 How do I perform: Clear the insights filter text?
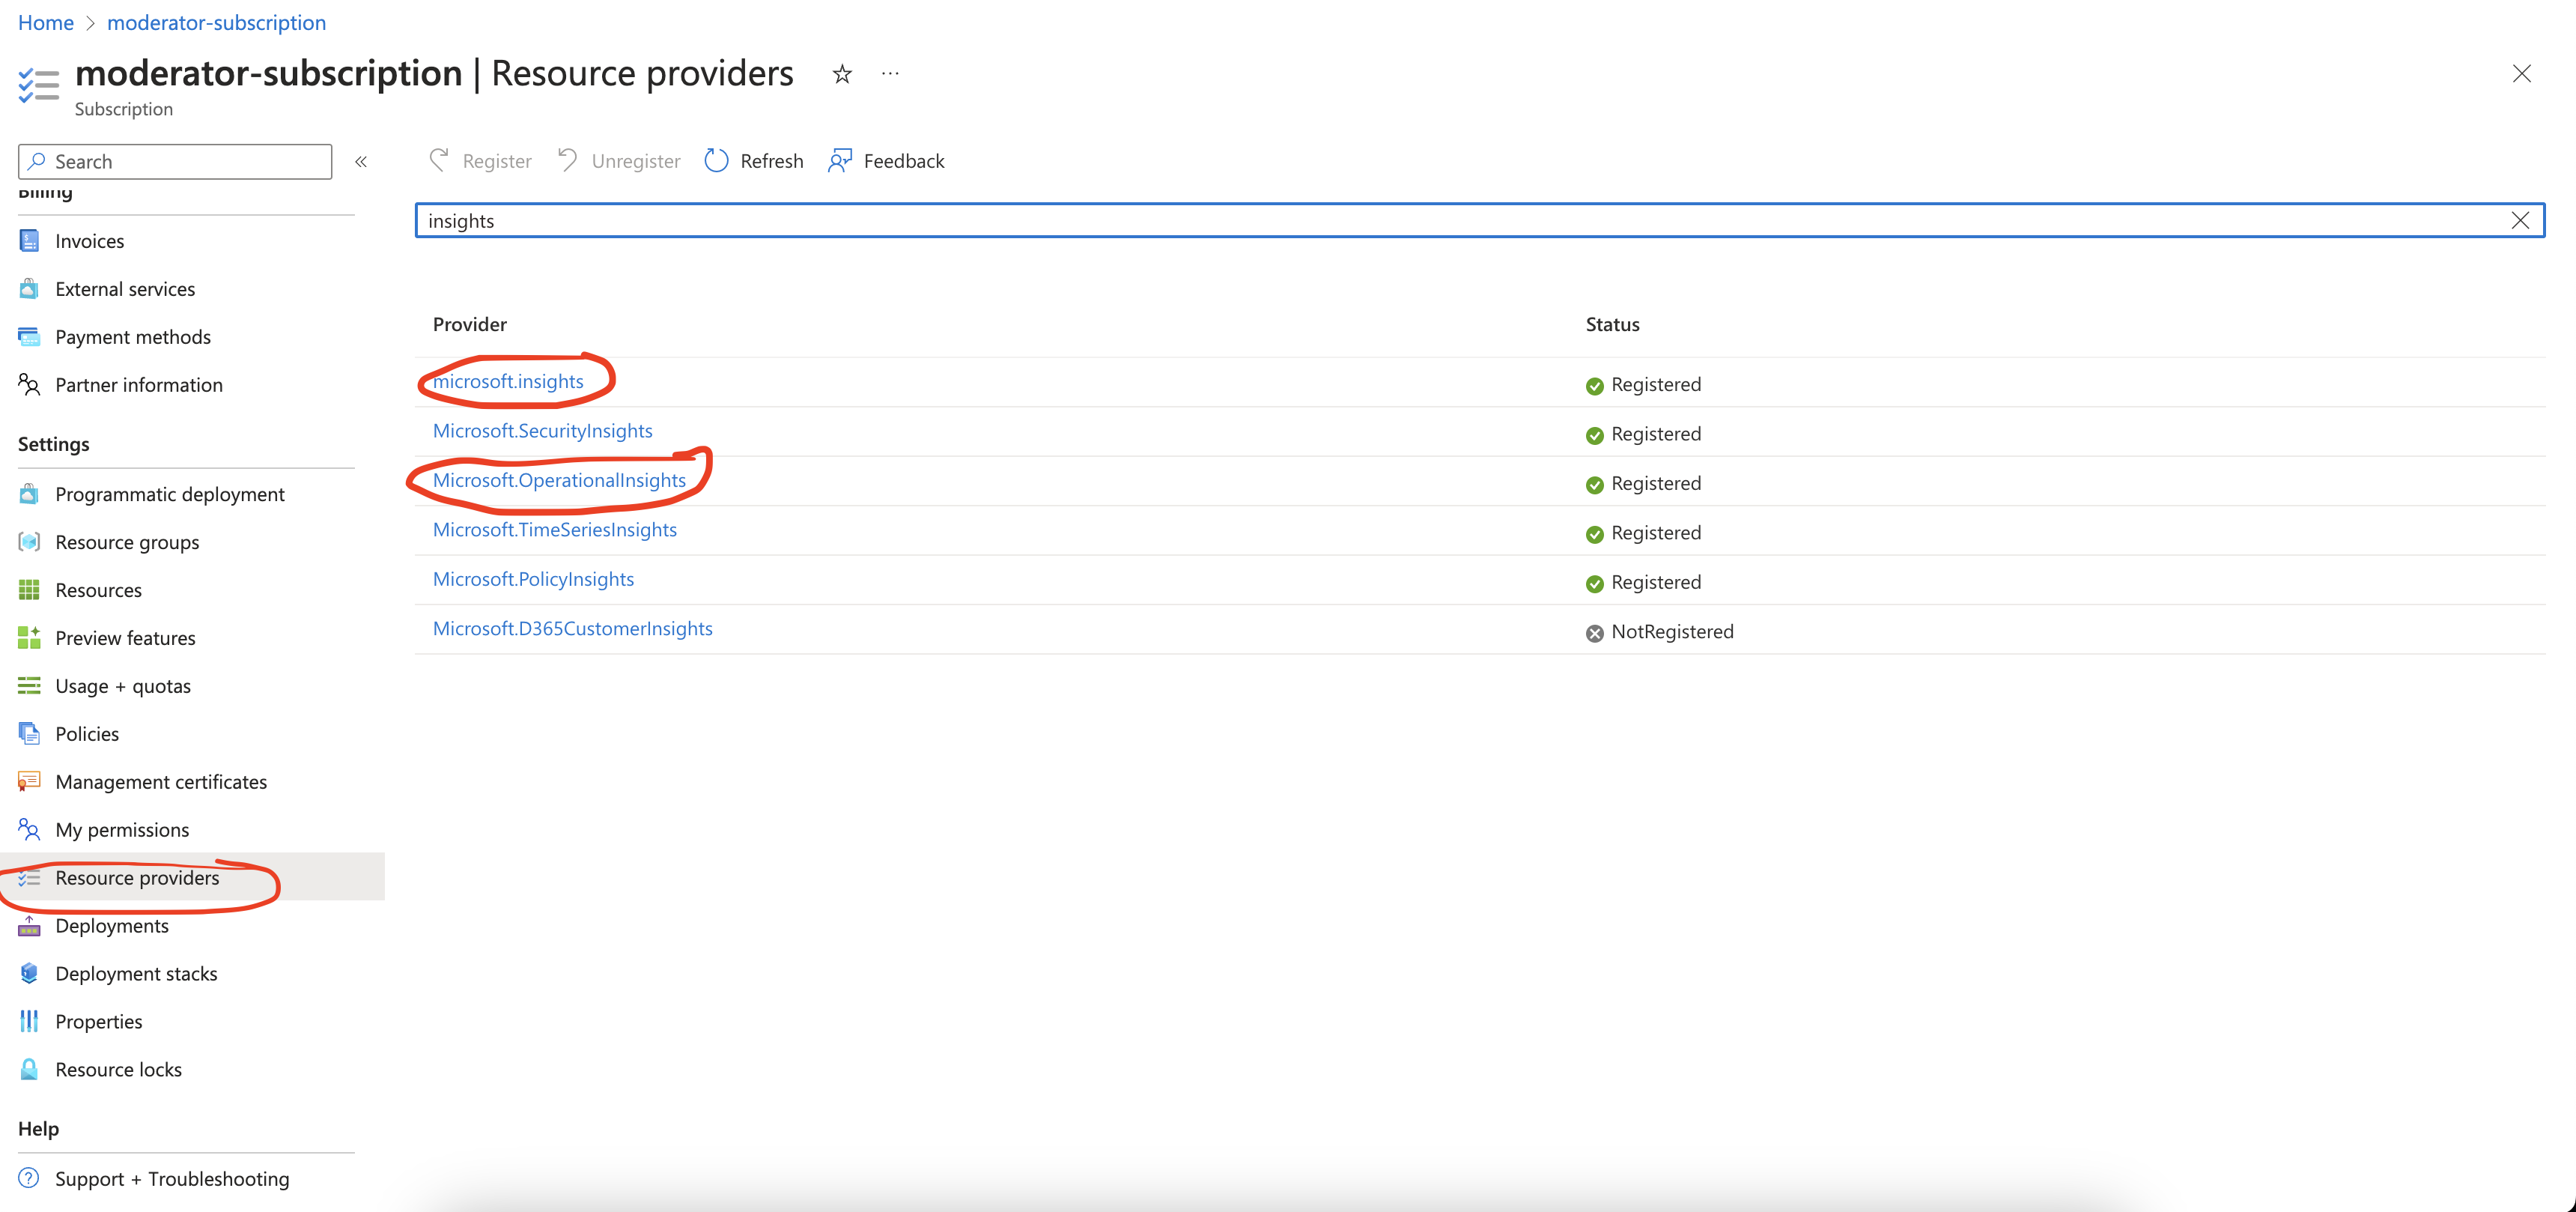click(x=2520, y=221)
